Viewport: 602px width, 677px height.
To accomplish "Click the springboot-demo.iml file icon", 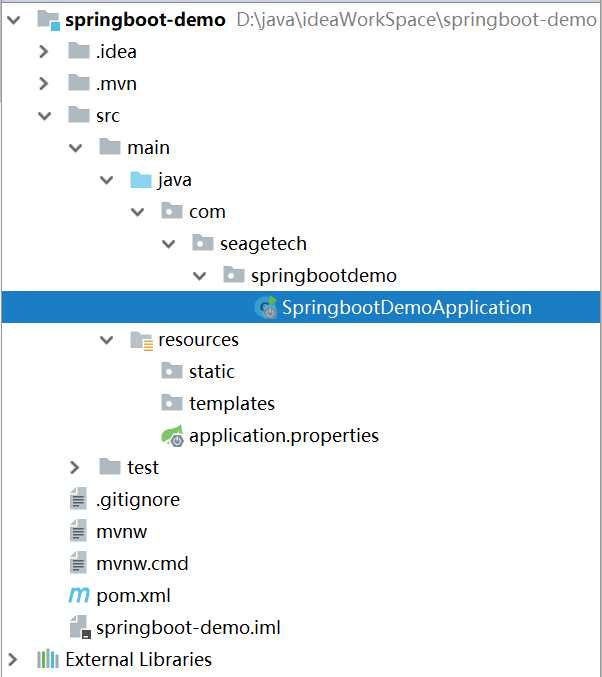I will pyautogui.click(x=80, y=627).
